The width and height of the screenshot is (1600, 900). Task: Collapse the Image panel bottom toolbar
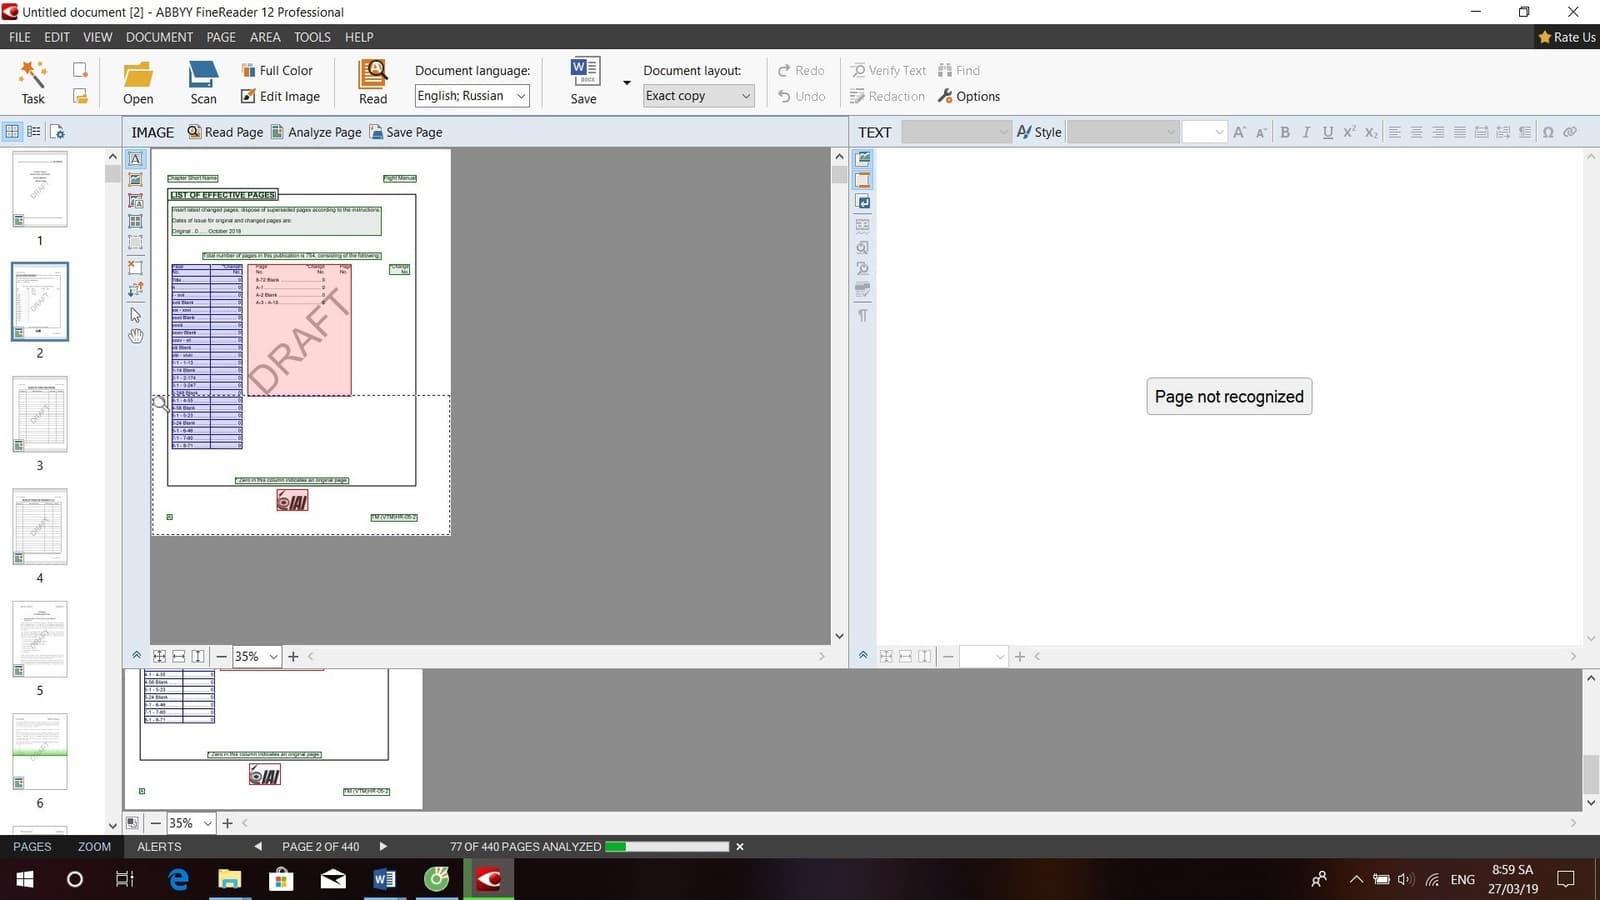tap(136, 656)
